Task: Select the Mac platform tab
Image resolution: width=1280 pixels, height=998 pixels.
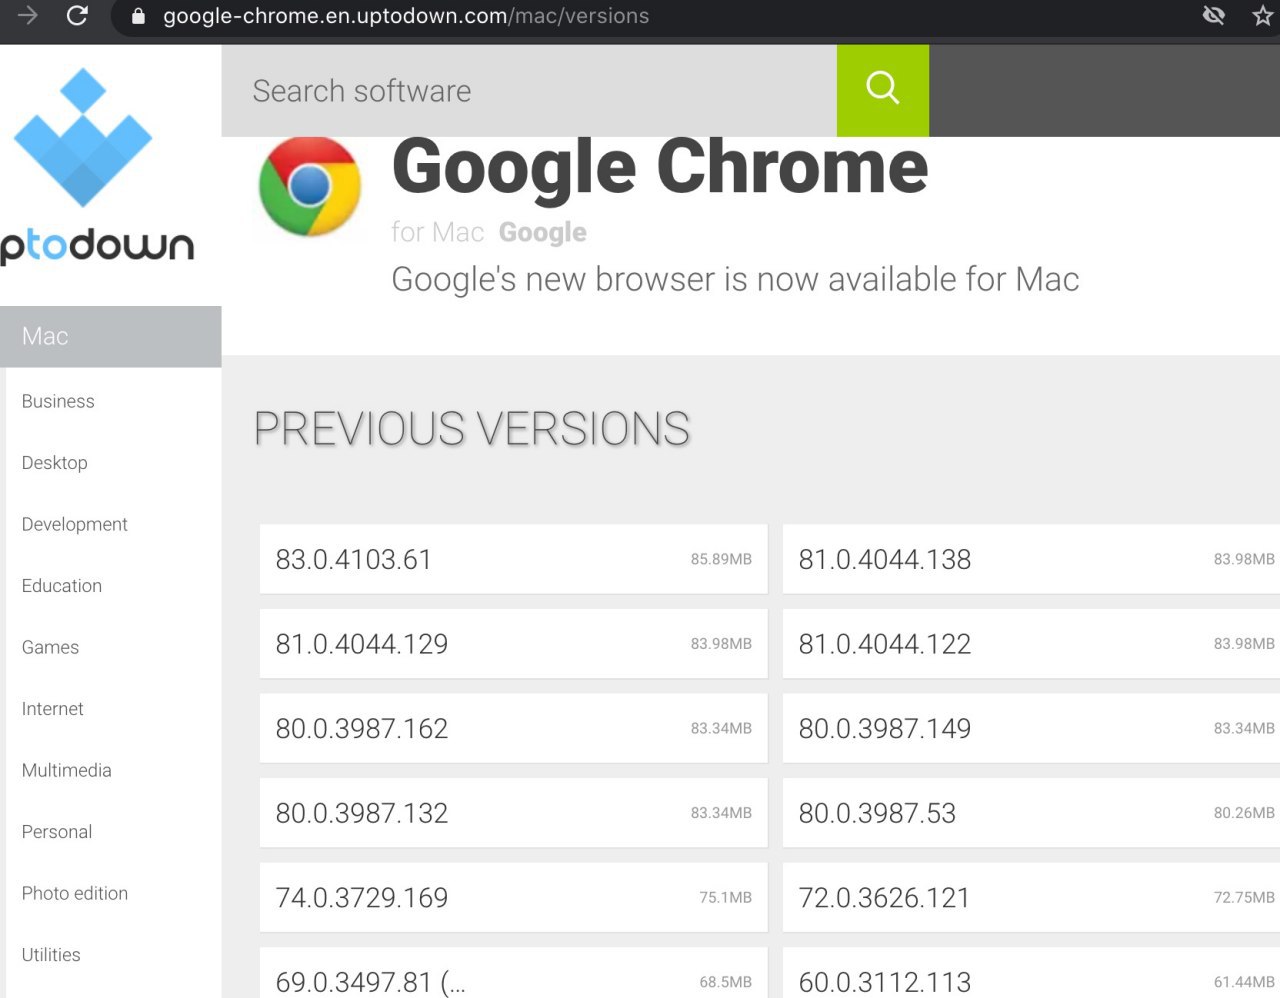Action: point(110,336)
